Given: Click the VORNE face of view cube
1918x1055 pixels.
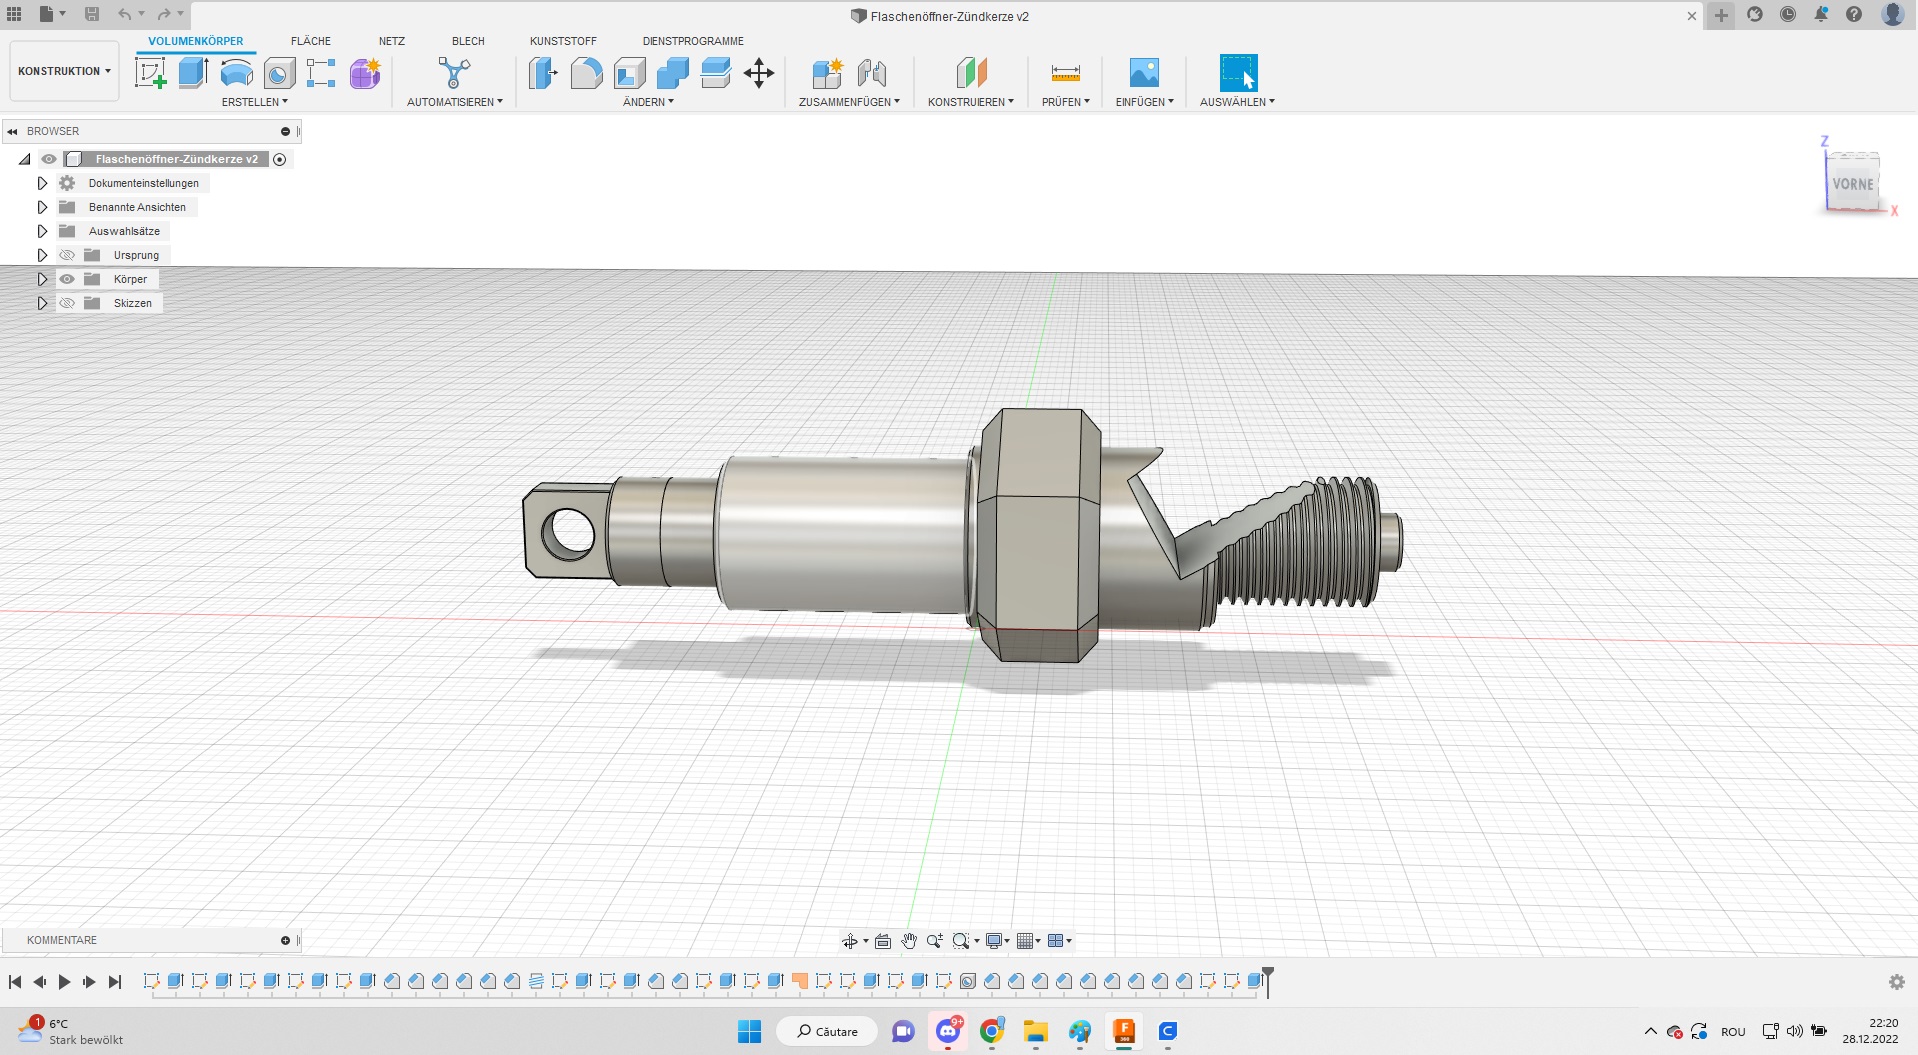Looking at the screenshot, I should (1853, 184).
